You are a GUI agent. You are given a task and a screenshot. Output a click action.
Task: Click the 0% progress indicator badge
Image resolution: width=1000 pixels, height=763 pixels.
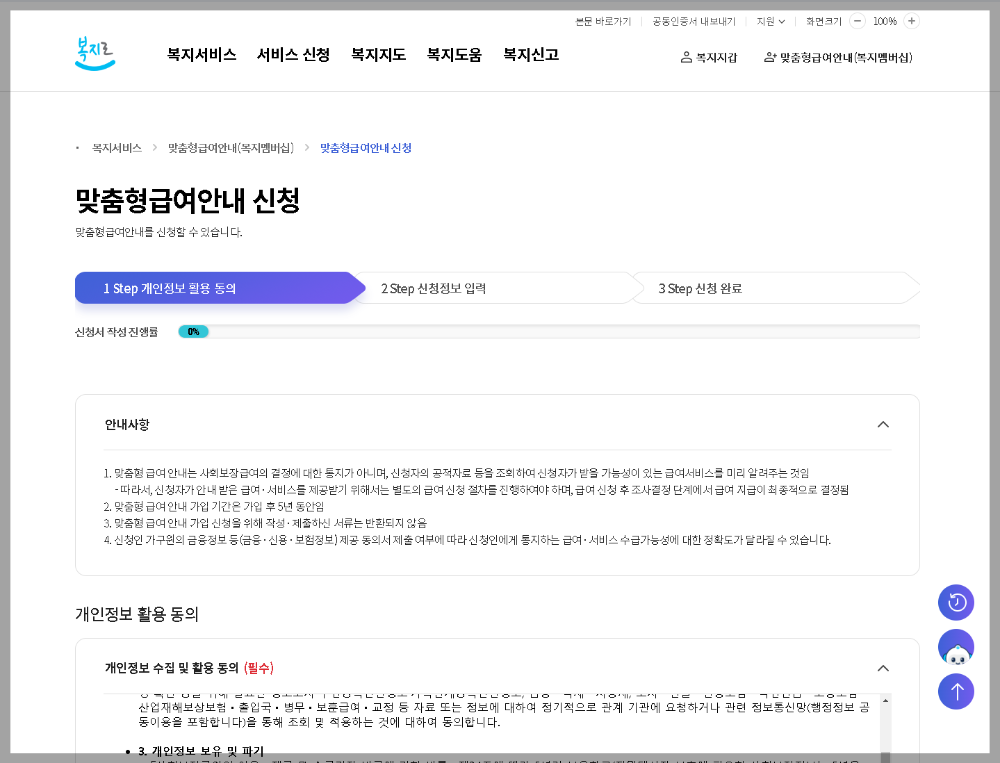pos(193,332)
